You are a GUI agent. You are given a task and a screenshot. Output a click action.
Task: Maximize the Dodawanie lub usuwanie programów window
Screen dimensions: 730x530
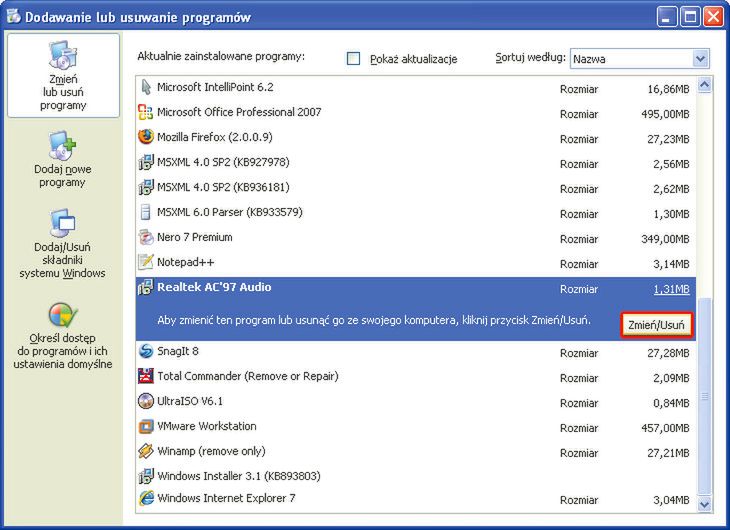[x=690, y=17]
